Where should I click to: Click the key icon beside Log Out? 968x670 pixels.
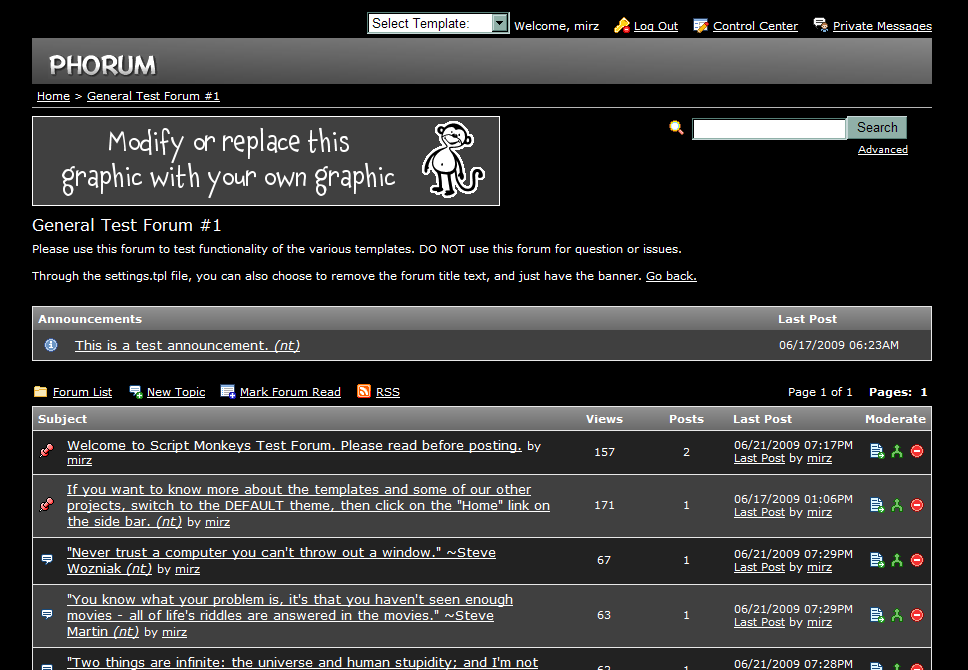click(x=622, y=25)
